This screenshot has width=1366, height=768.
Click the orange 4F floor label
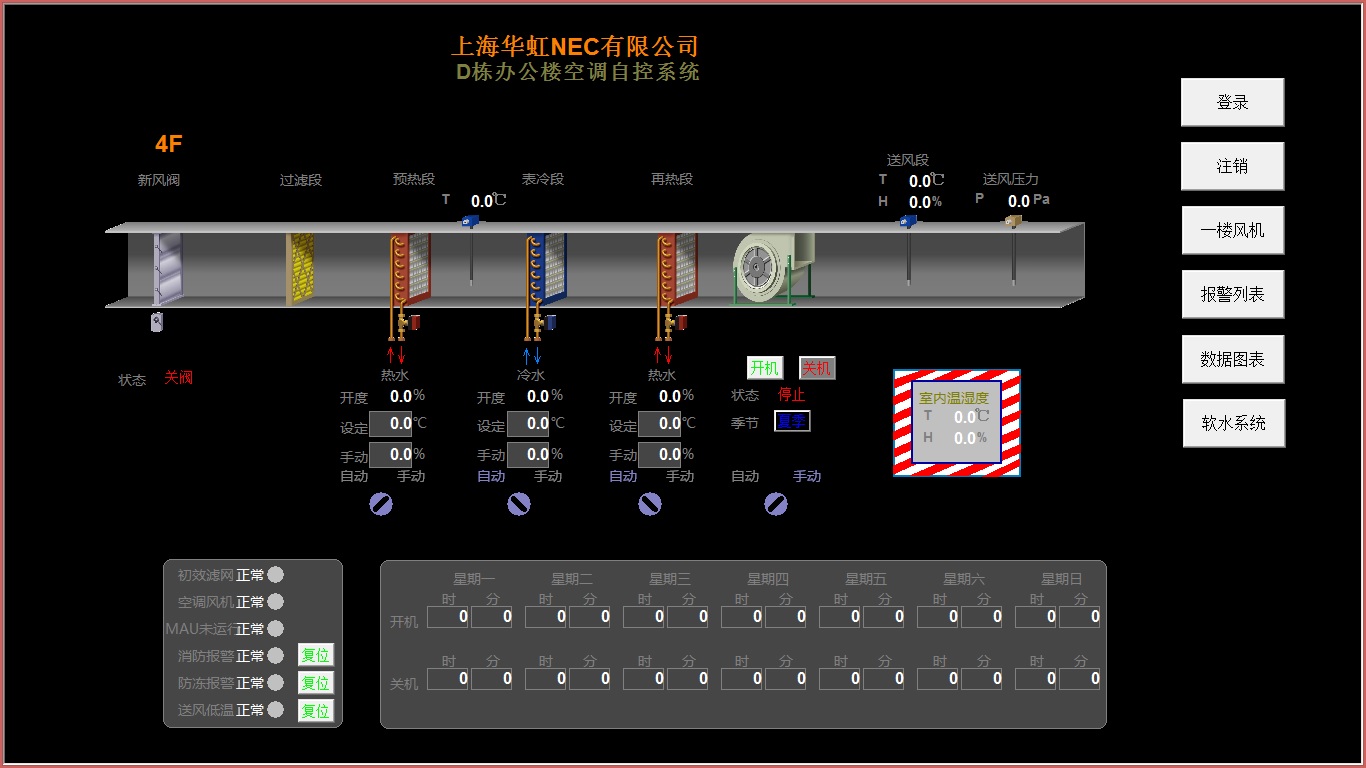pos(169,144)
